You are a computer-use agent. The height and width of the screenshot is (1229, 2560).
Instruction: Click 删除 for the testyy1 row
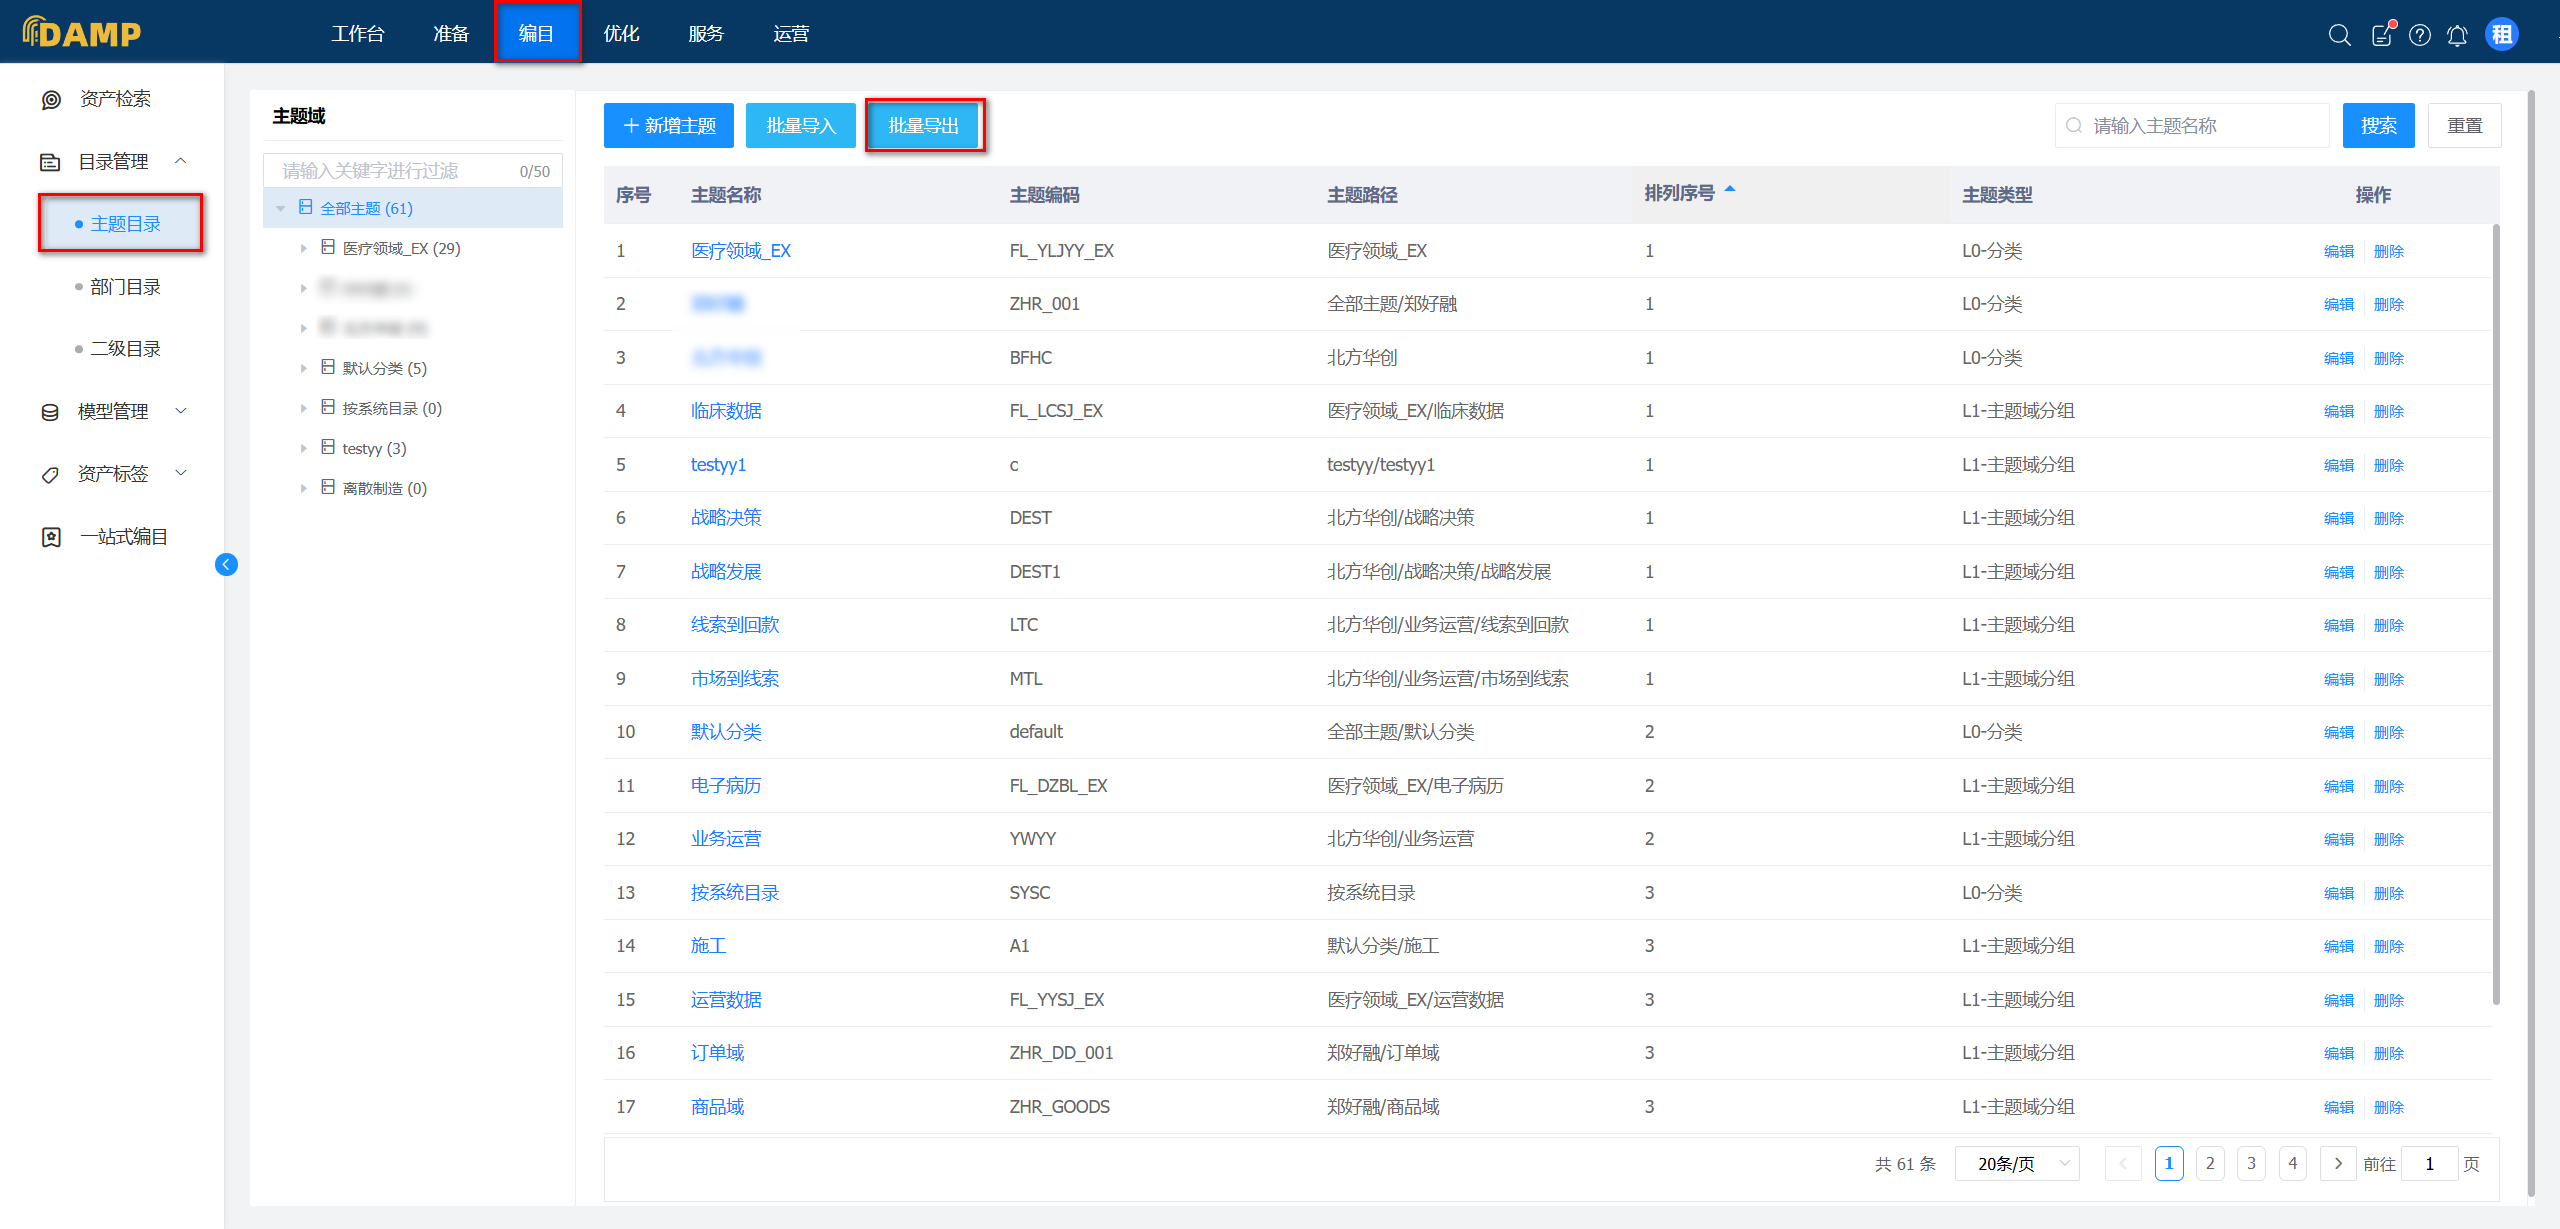tap(2388, 465)
